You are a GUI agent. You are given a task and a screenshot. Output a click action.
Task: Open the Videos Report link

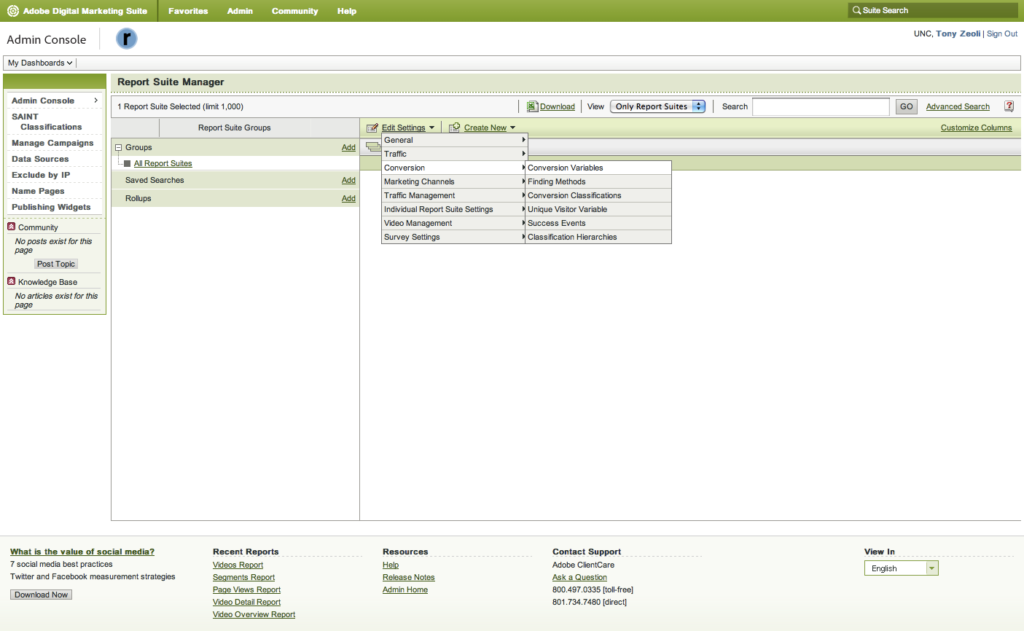pos(238,565)
